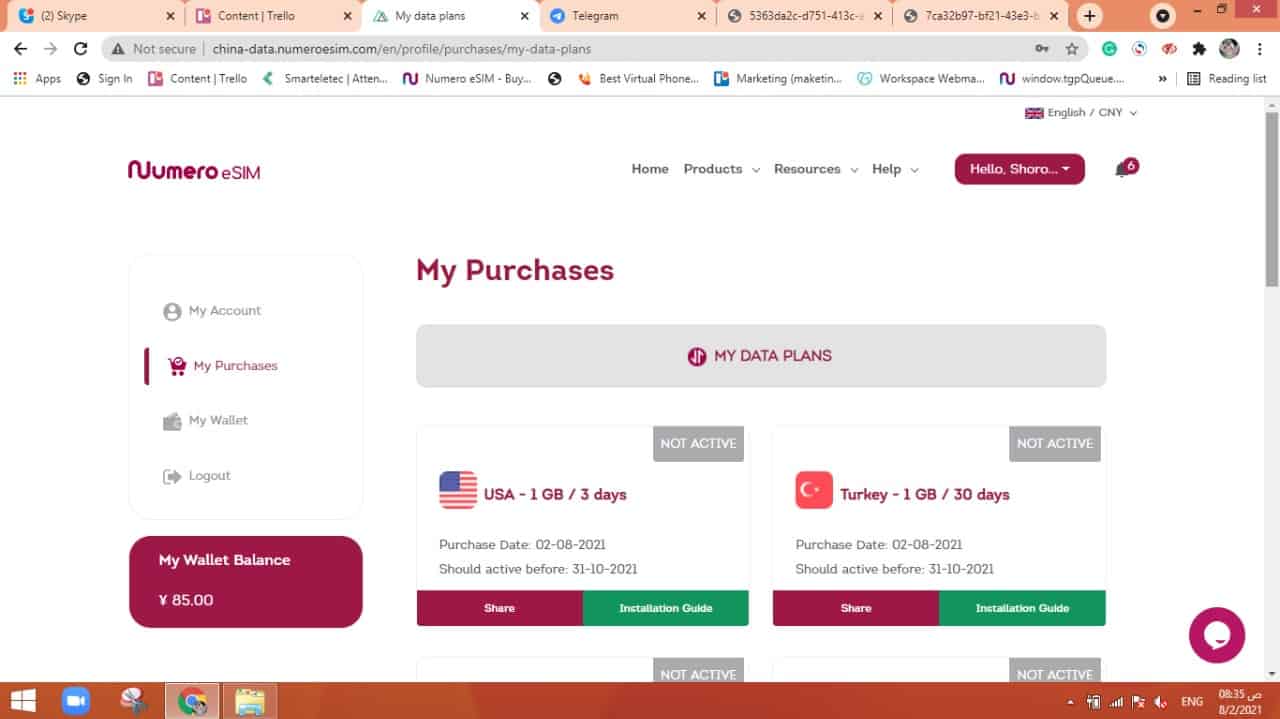The height and width of the screenshot is (719, 1280).
Task: Click the Windows Start button
Action: [23, 701]
